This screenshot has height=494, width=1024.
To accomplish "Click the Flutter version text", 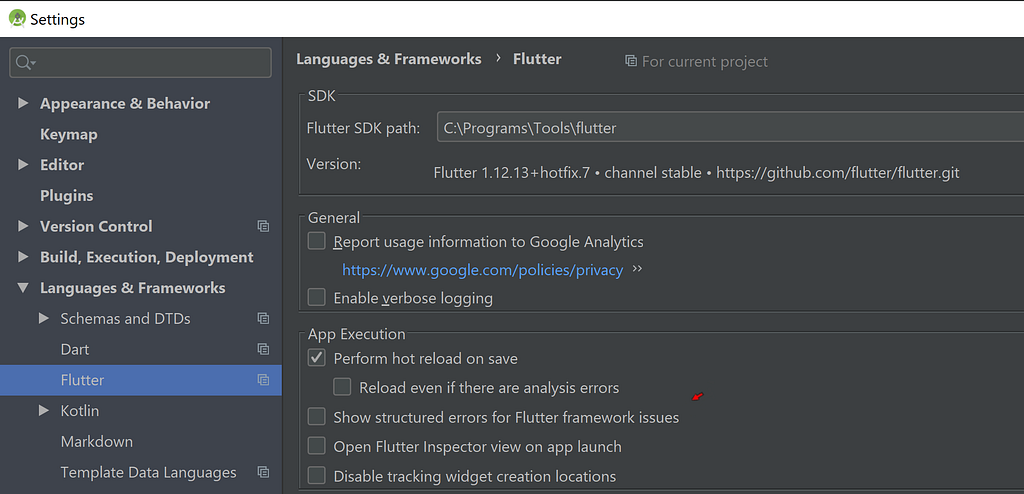I will [696, 173].
